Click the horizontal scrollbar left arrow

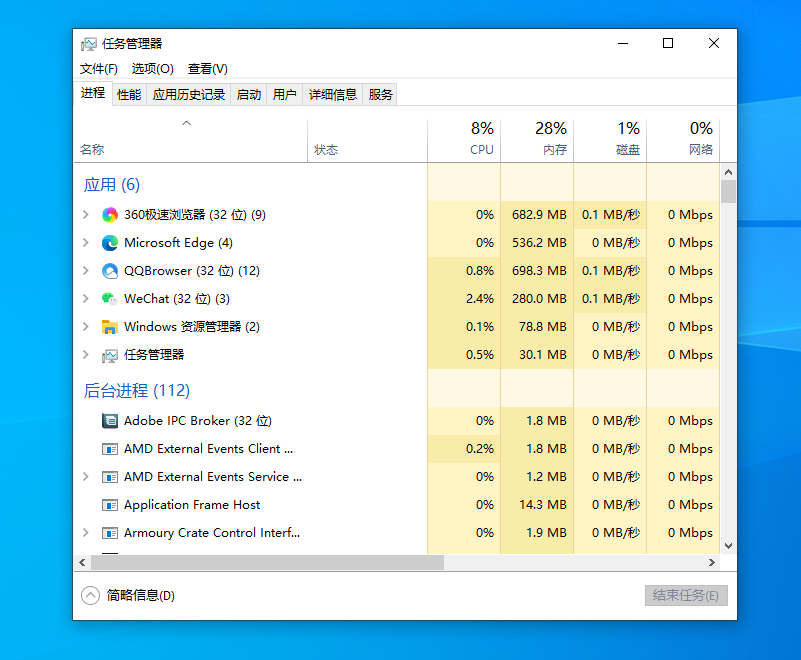tap(82, 562)
